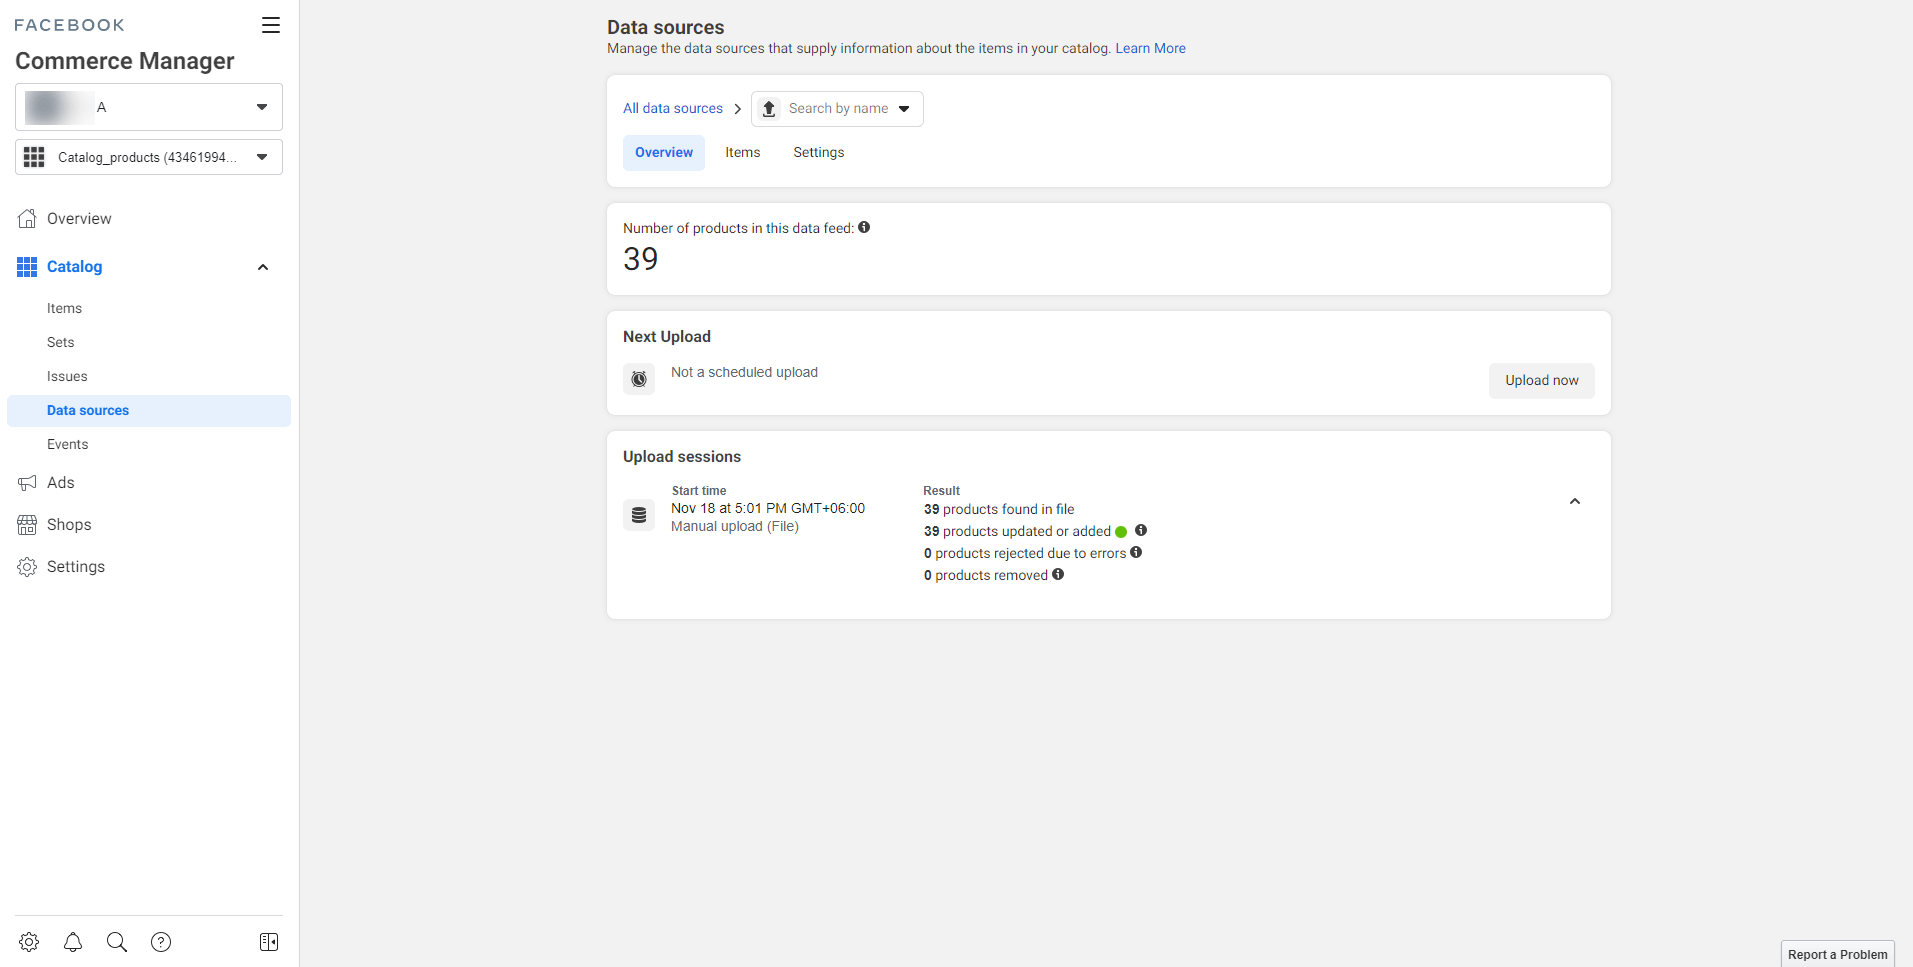Click the home icon next to Overview
1913x967 pixels.
pyautogui.click(x=27, y=218)
